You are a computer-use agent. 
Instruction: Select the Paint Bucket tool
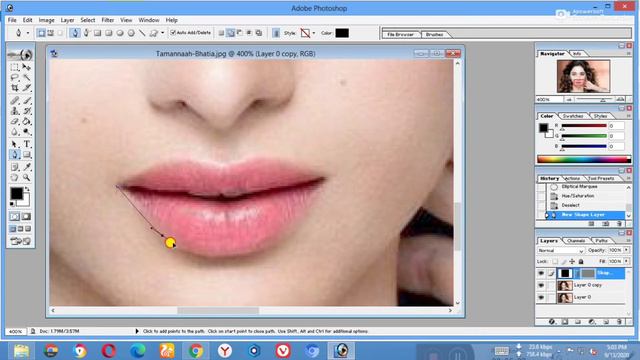coord(27,121)
